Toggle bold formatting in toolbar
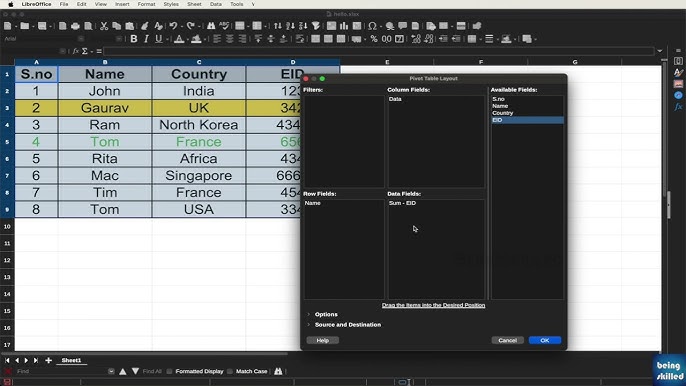This screenshot has width=686, height=386. point(134,39)
